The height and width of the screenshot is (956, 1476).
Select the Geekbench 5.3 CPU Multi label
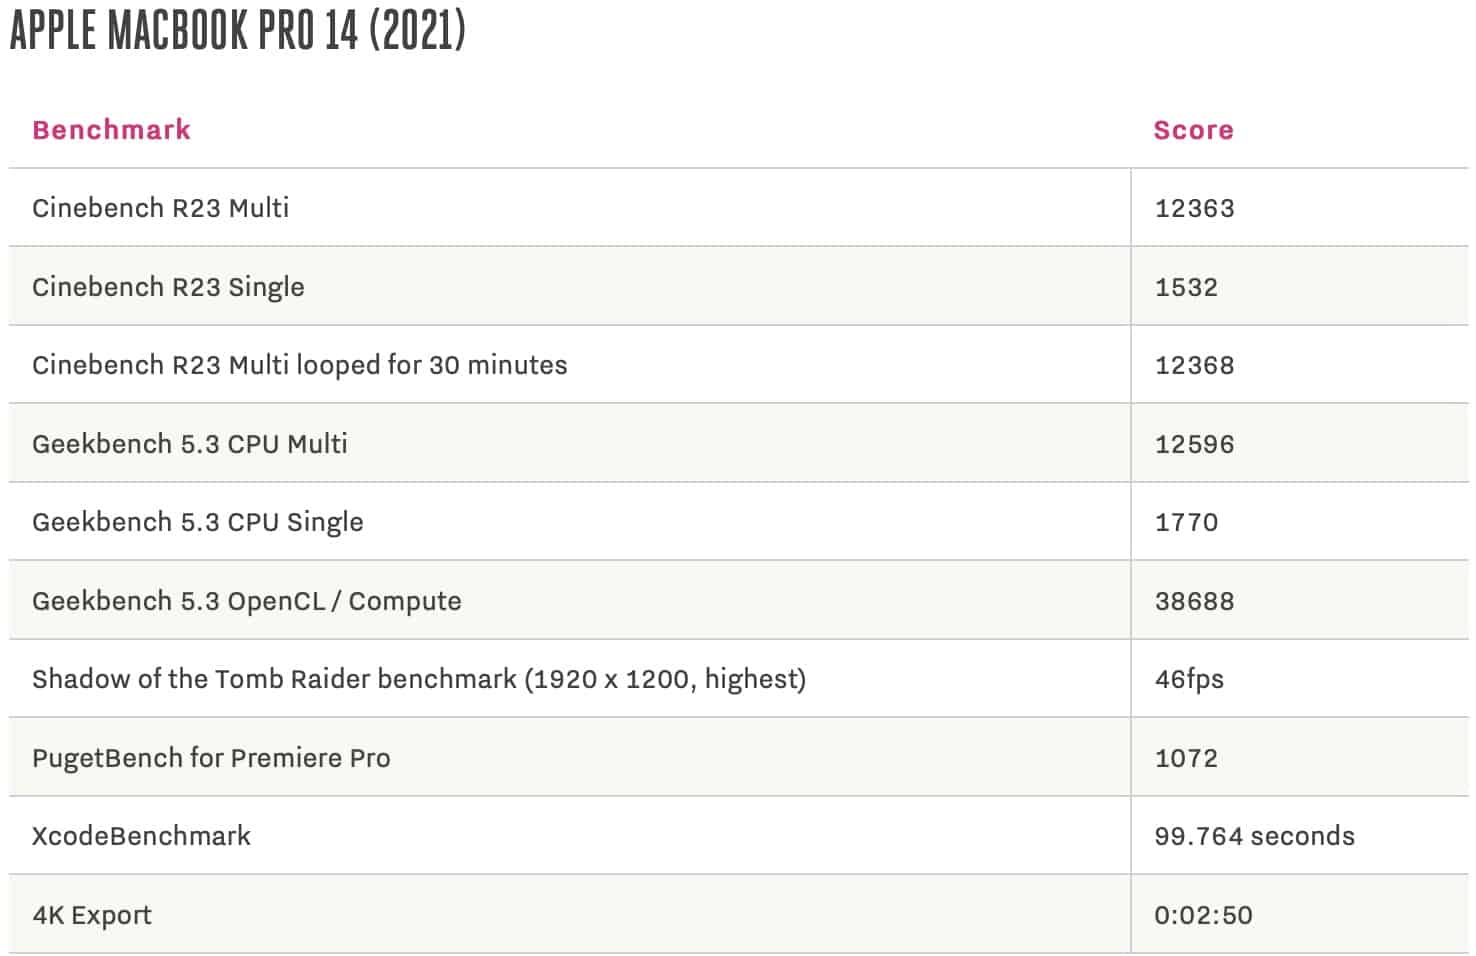point(190,444)
